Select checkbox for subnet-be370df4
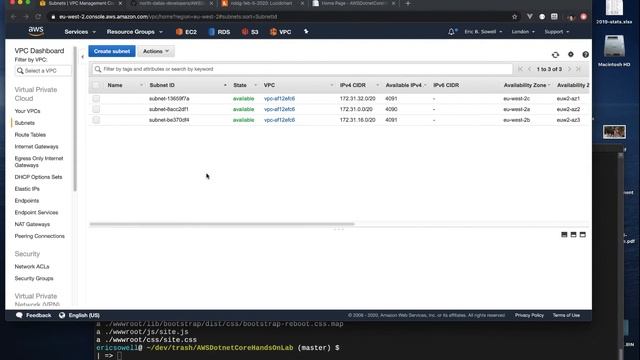640x360 pixels. (96, 120)
